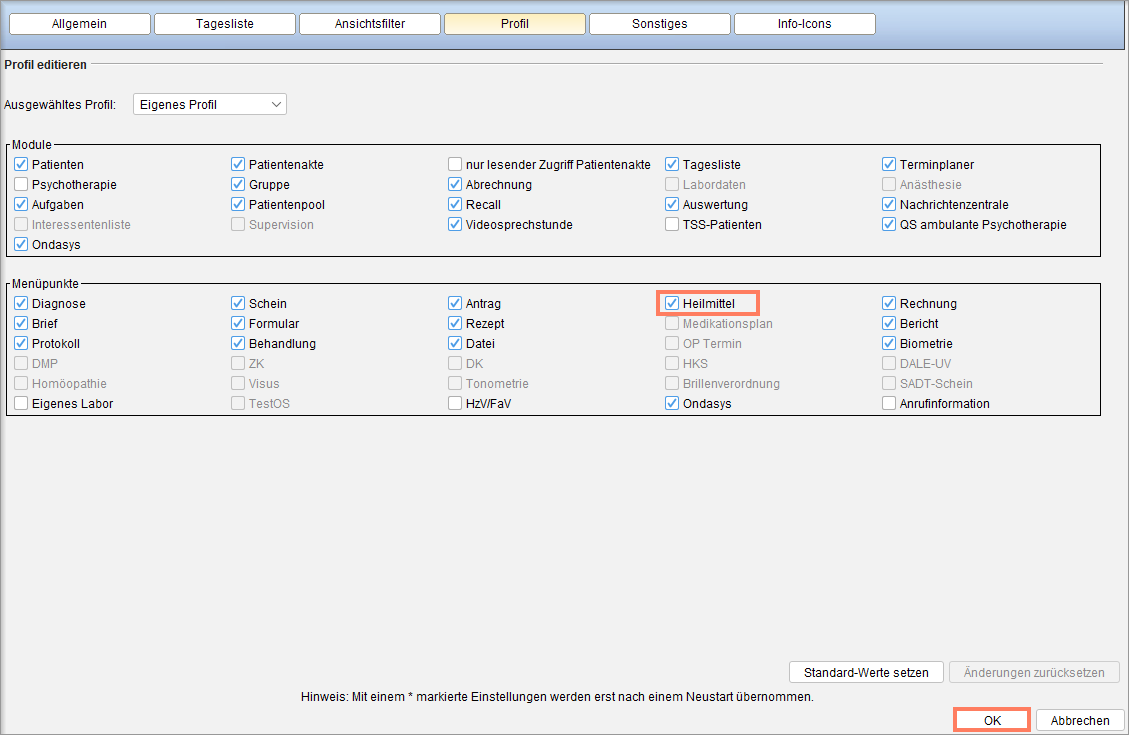Go to the Ansichtsfilter tab
The image size is (1129, 735).
(x=369, y=24)
